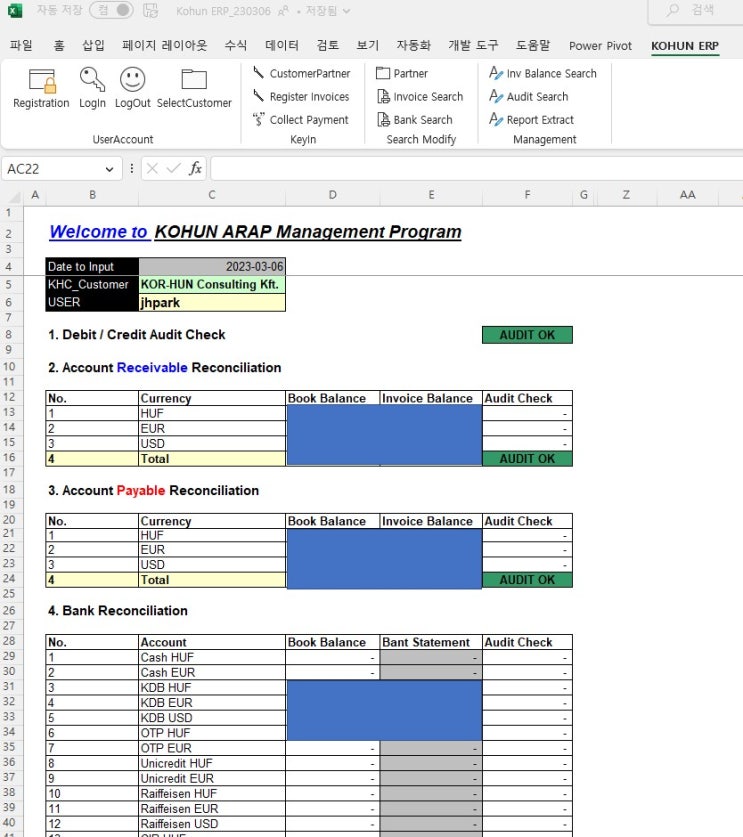Screen dimensions: 743x837
Task: Expand the Name Box dropdown arrow
Action: pyautogui.click(x=116, y=169)
